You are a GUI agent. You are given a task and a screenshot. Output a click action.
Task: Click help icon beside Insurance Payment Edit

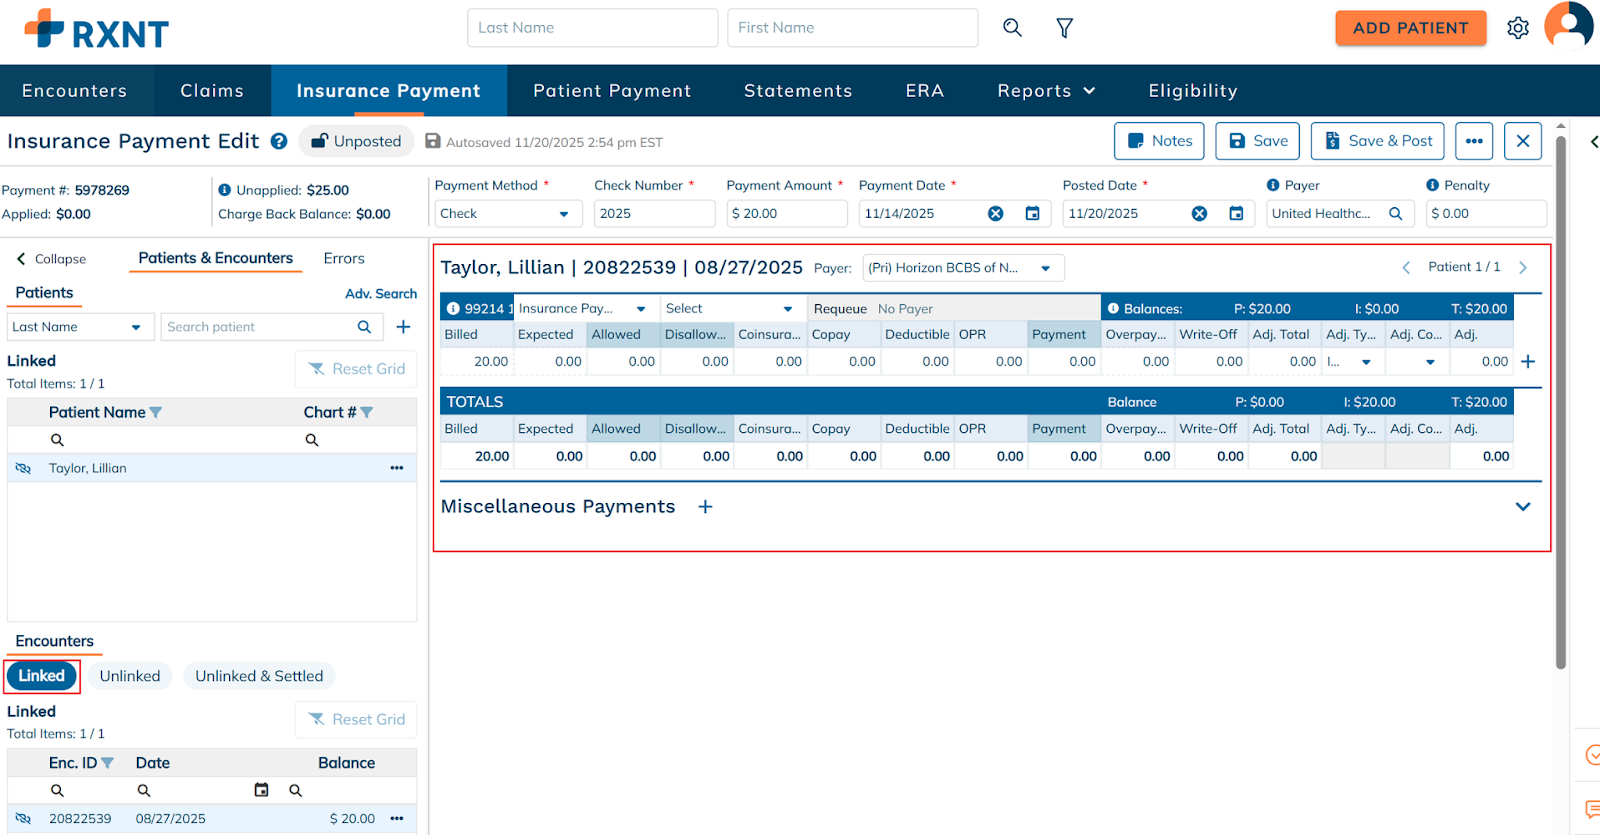[279, 142]
